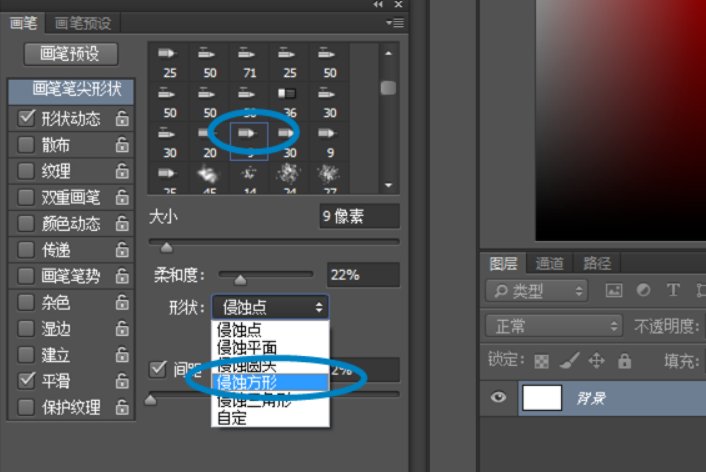The width and height of the screenshot is (706, 472).
Task: Enable the 双重画笔 checkbox
Action: 26,197
